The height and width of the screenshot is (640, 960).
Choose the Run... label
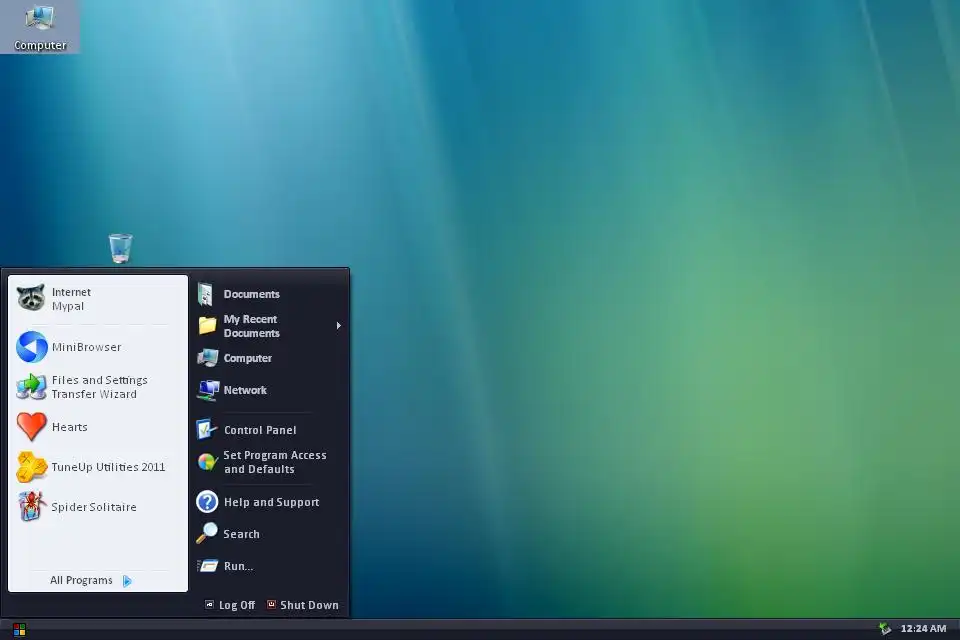click(238, 566)
